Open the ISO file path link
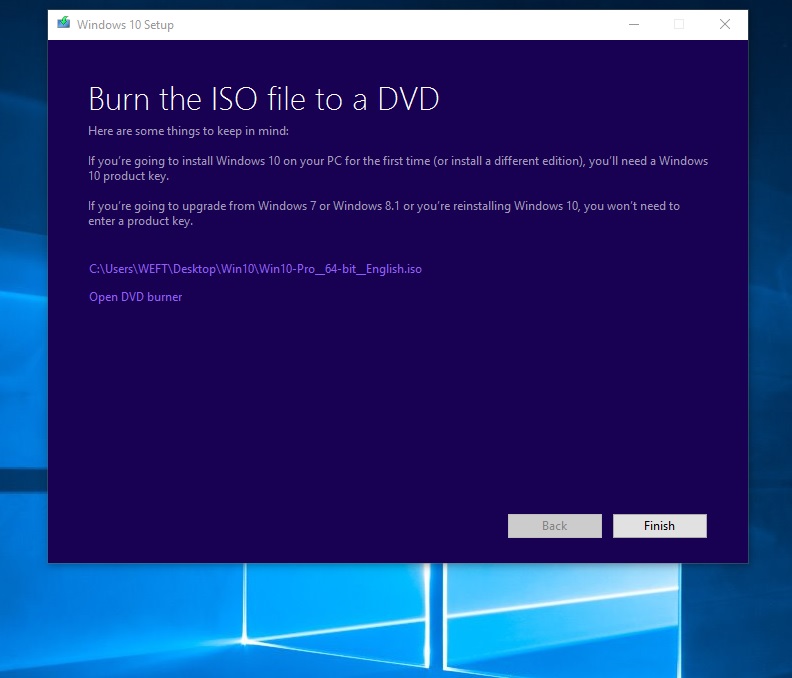This screenshot has height=678, width=792. (255, 269)
